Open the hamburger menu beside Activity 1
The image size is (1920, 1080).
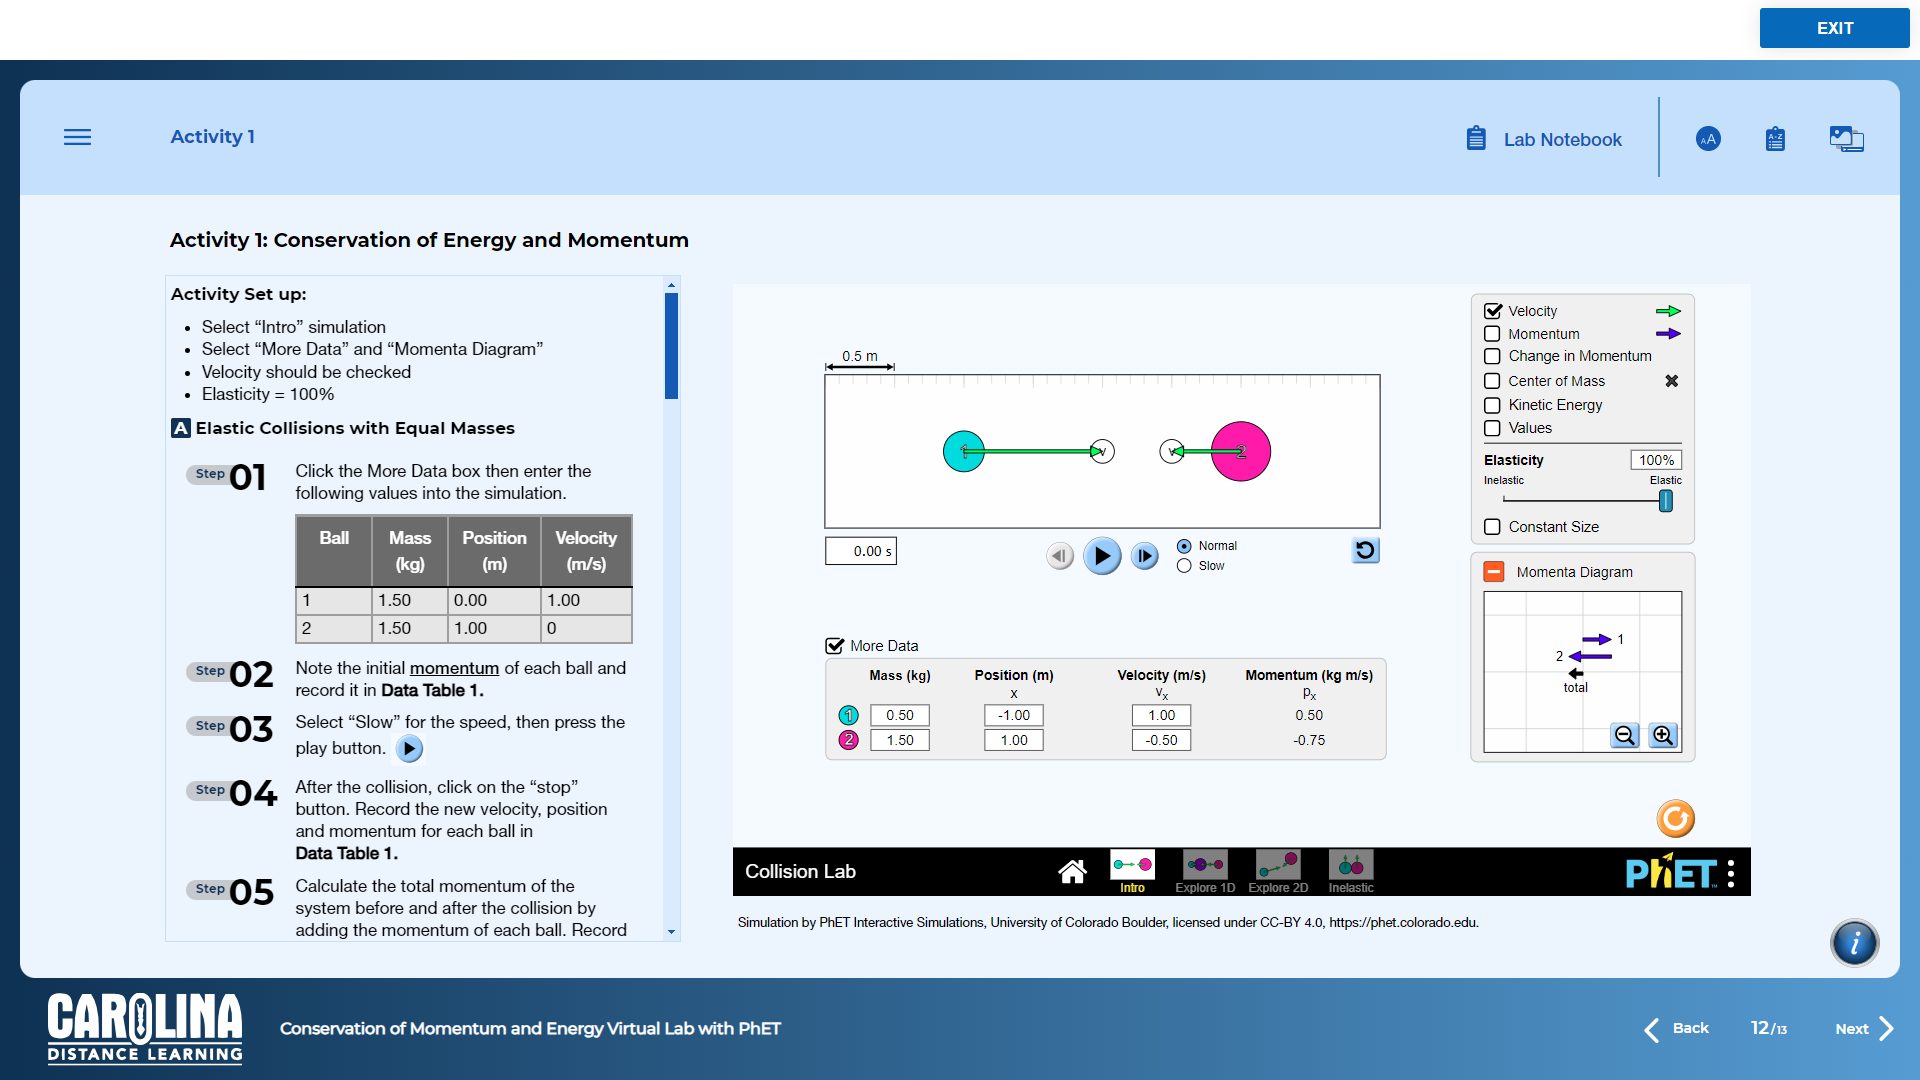[x=77, y=137]
